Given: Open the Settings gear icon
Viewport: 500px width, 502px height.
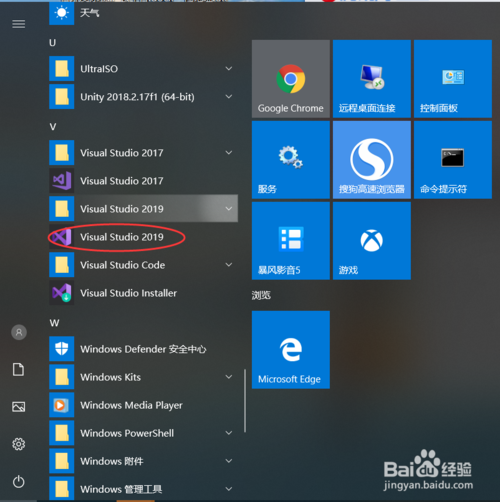Looking at the screenshot, I should click(19, 444).
